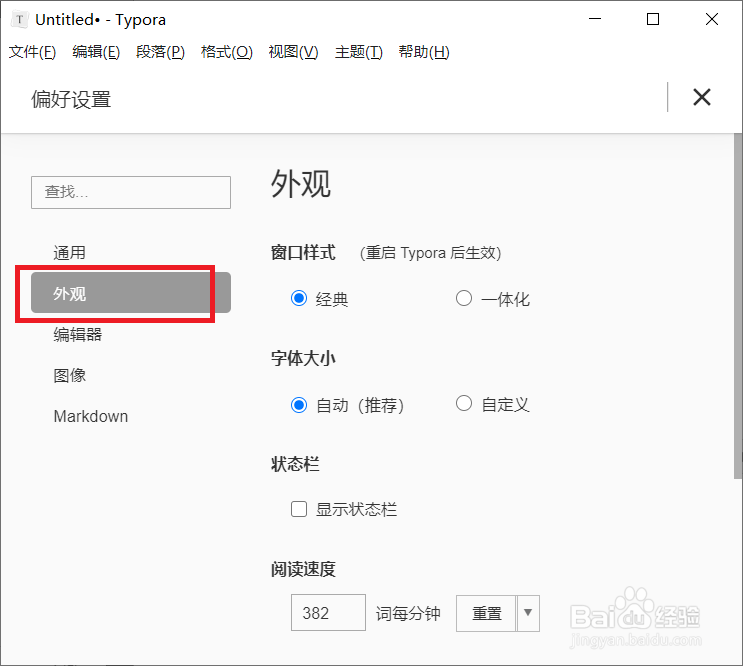The width and height of the screenshot is (743, 666).
Task: Select 自定义 font size radio
Action: (463, 404)
